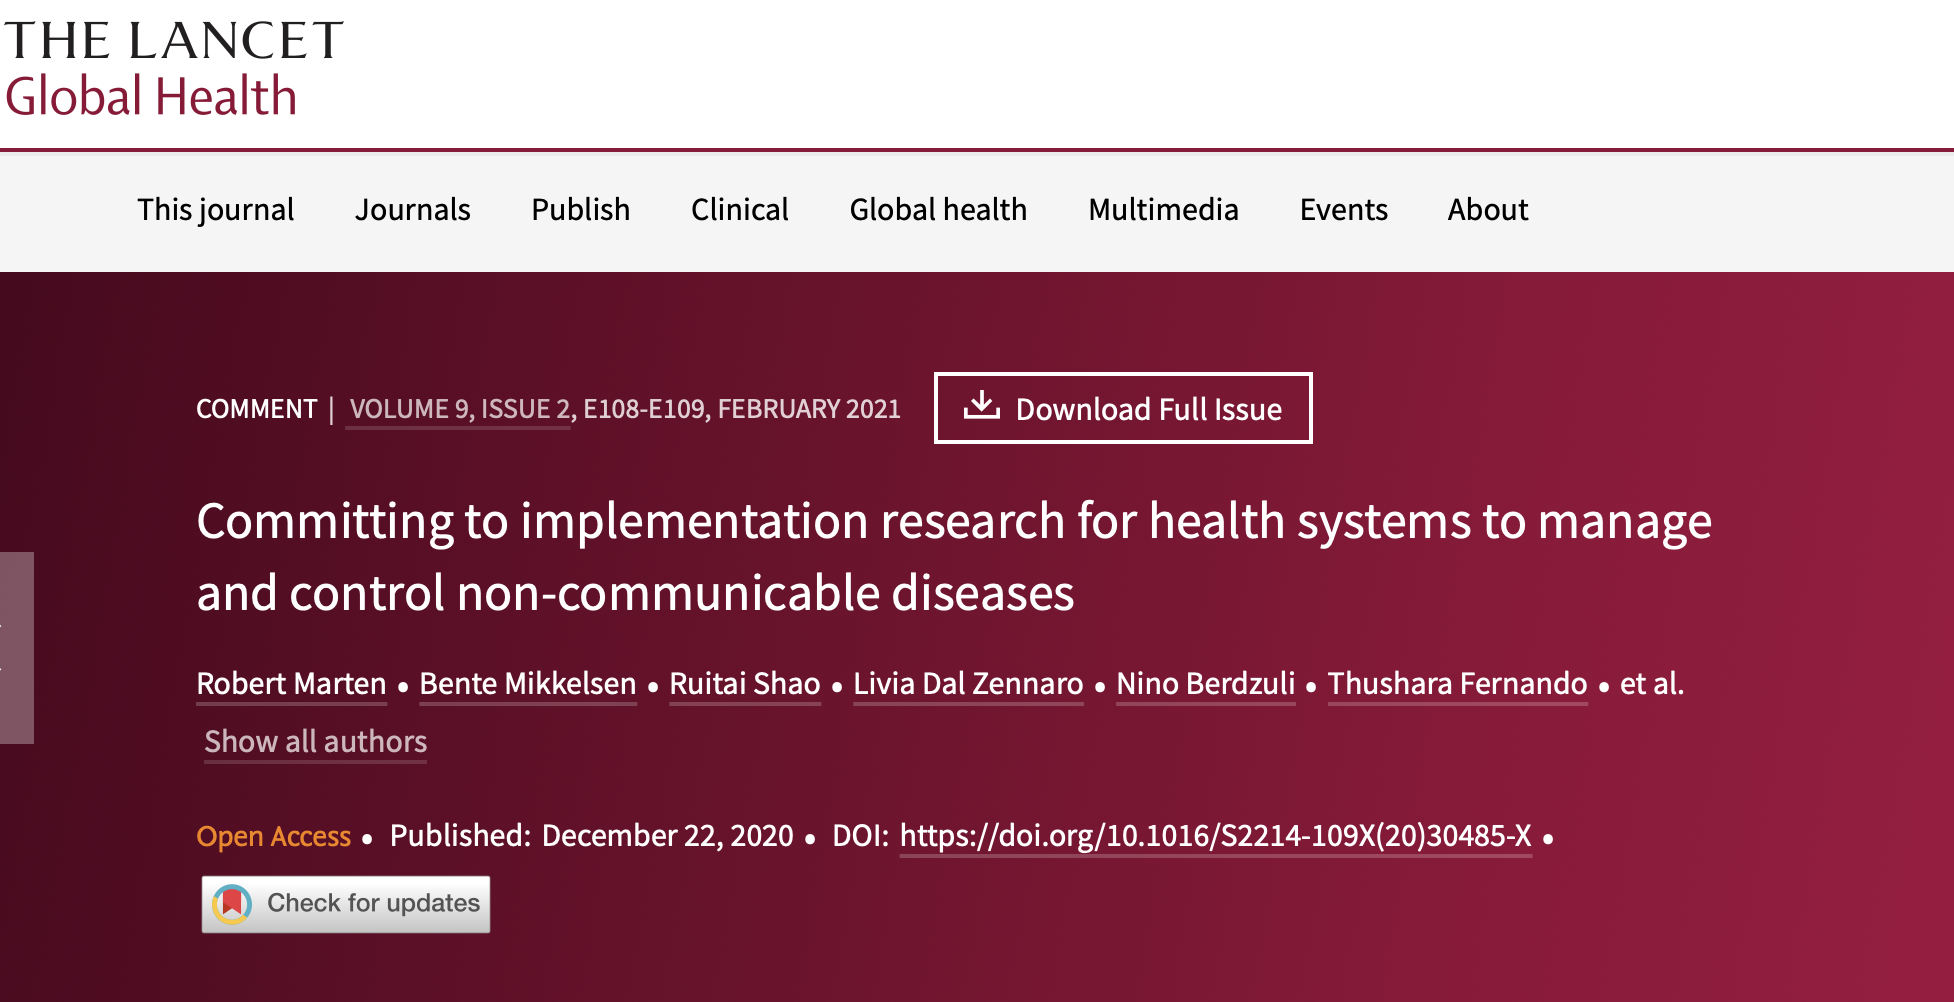Viewport: 1954px width, 1002px height.
Task: Open the This journal menu
Action: pyautogui.click(x=215, y=210)
